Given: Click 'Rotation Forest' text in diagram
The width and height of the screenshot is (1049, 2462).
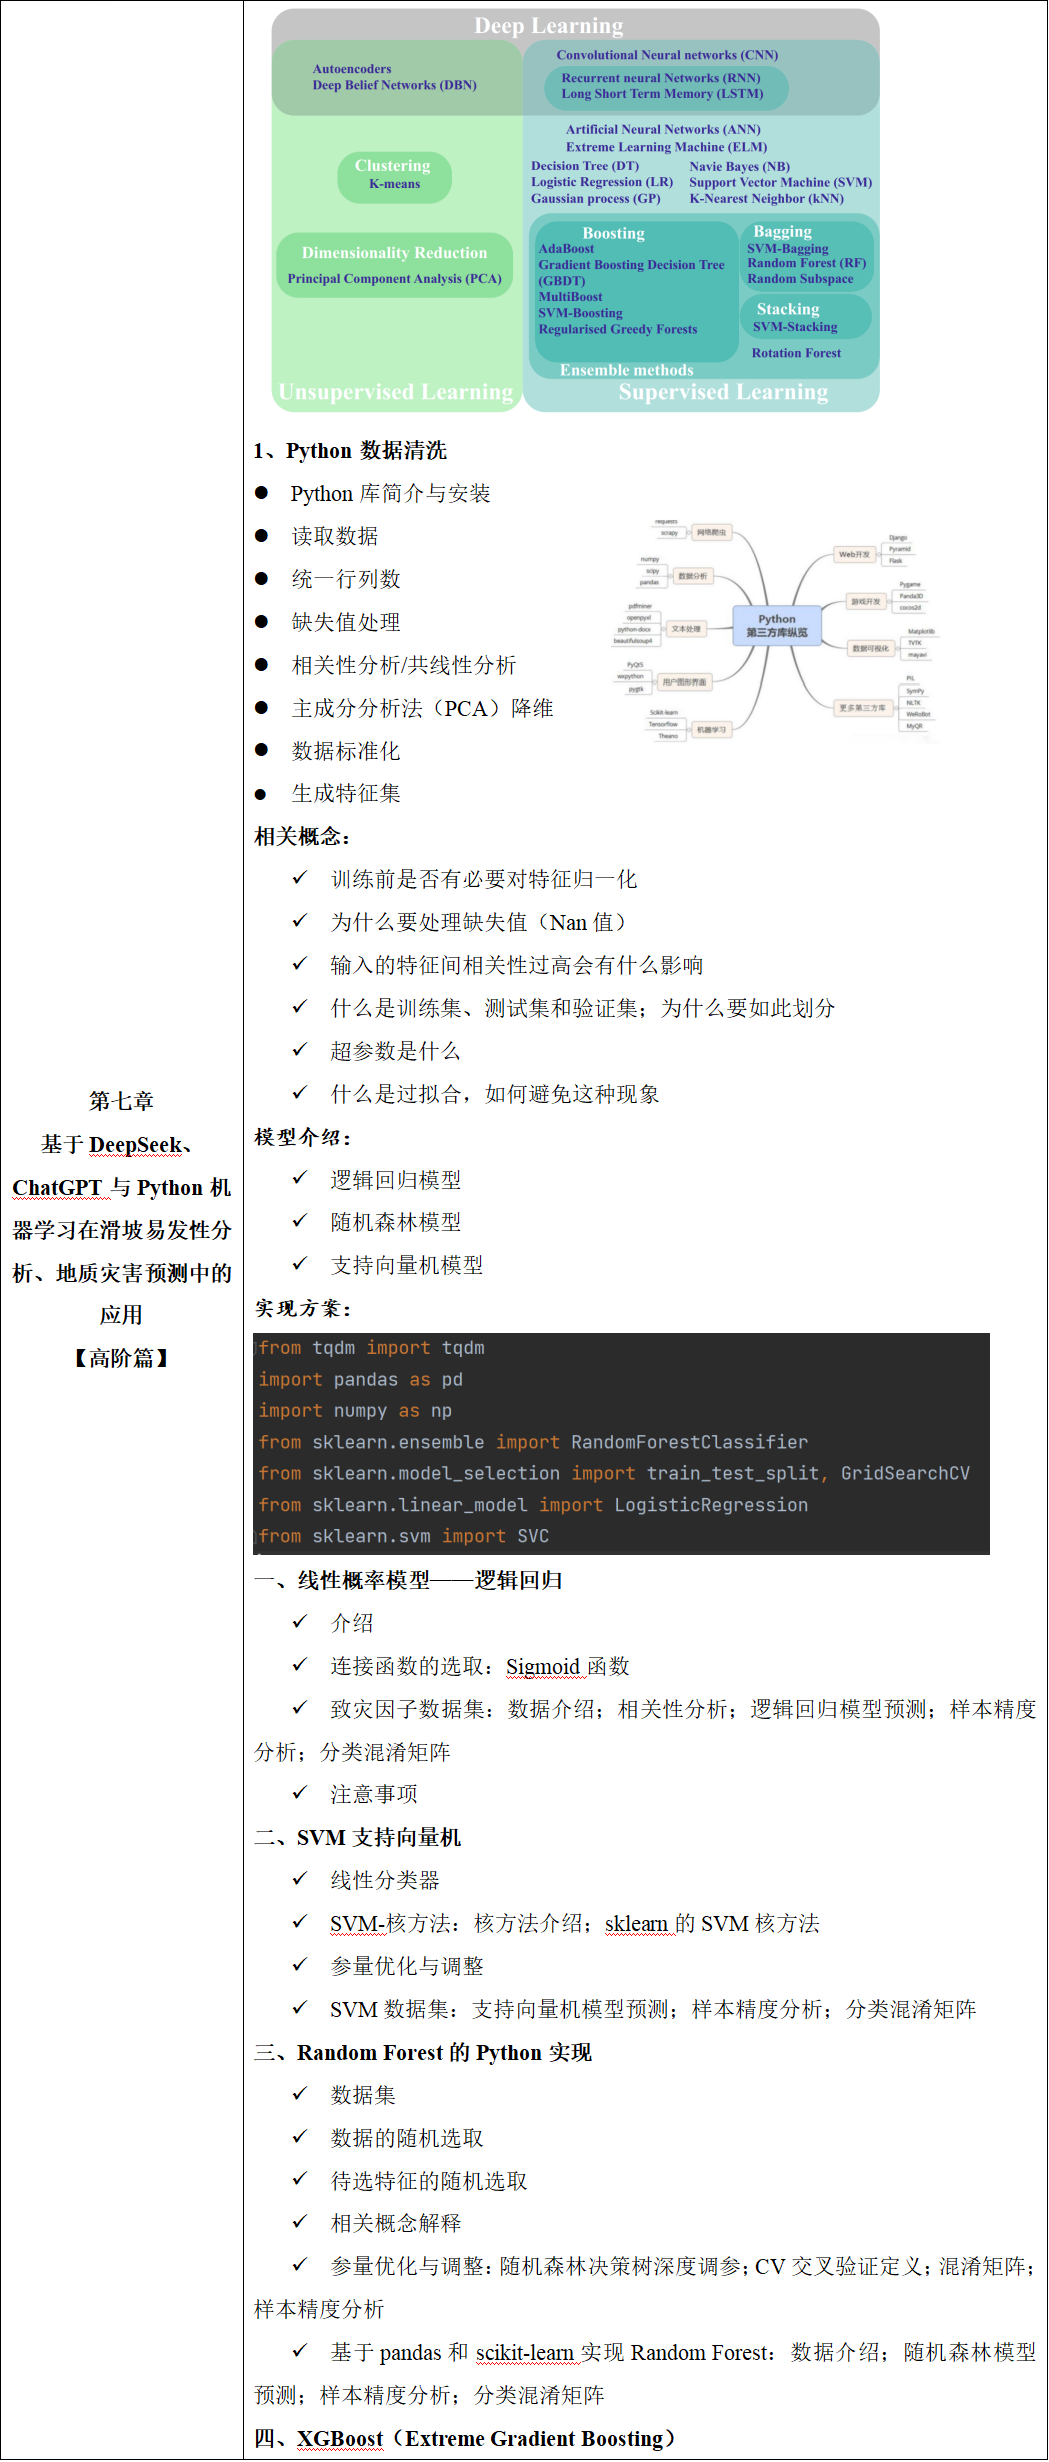Looking at the screenshot, I should (796, 353).
